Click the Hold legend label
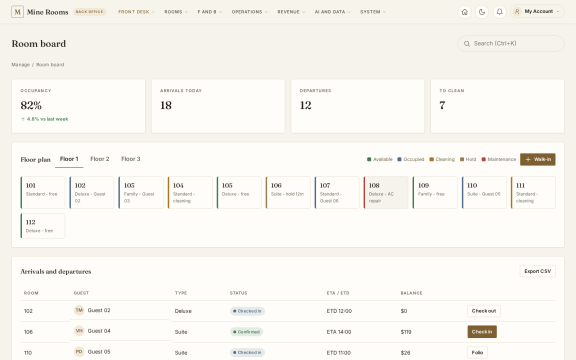 coord(471,159)
